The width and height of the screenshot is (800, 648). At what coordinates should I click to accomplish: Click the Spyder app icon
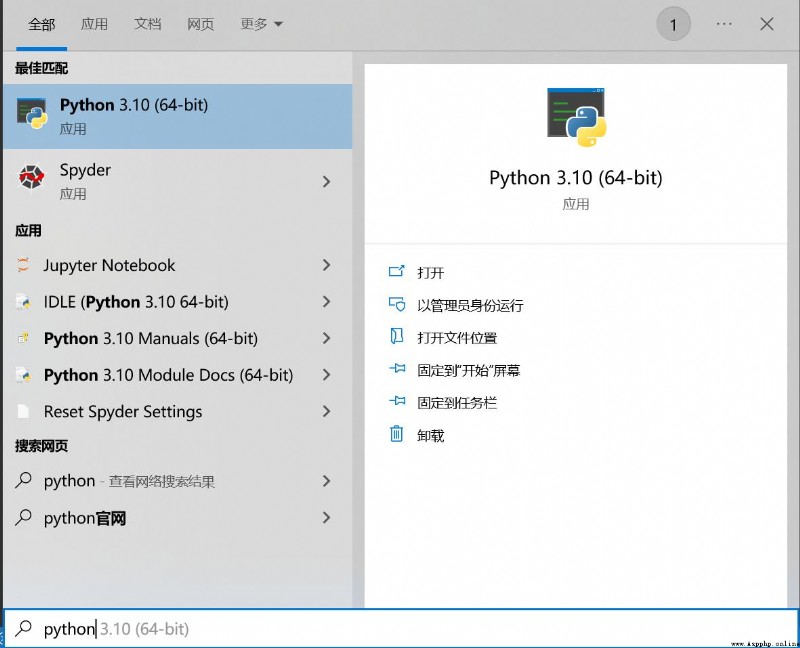(x=32, y=178)
